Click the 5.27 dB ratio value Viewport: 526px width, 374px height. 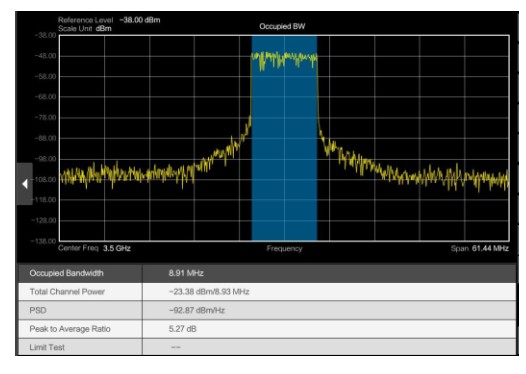(182, 329)
